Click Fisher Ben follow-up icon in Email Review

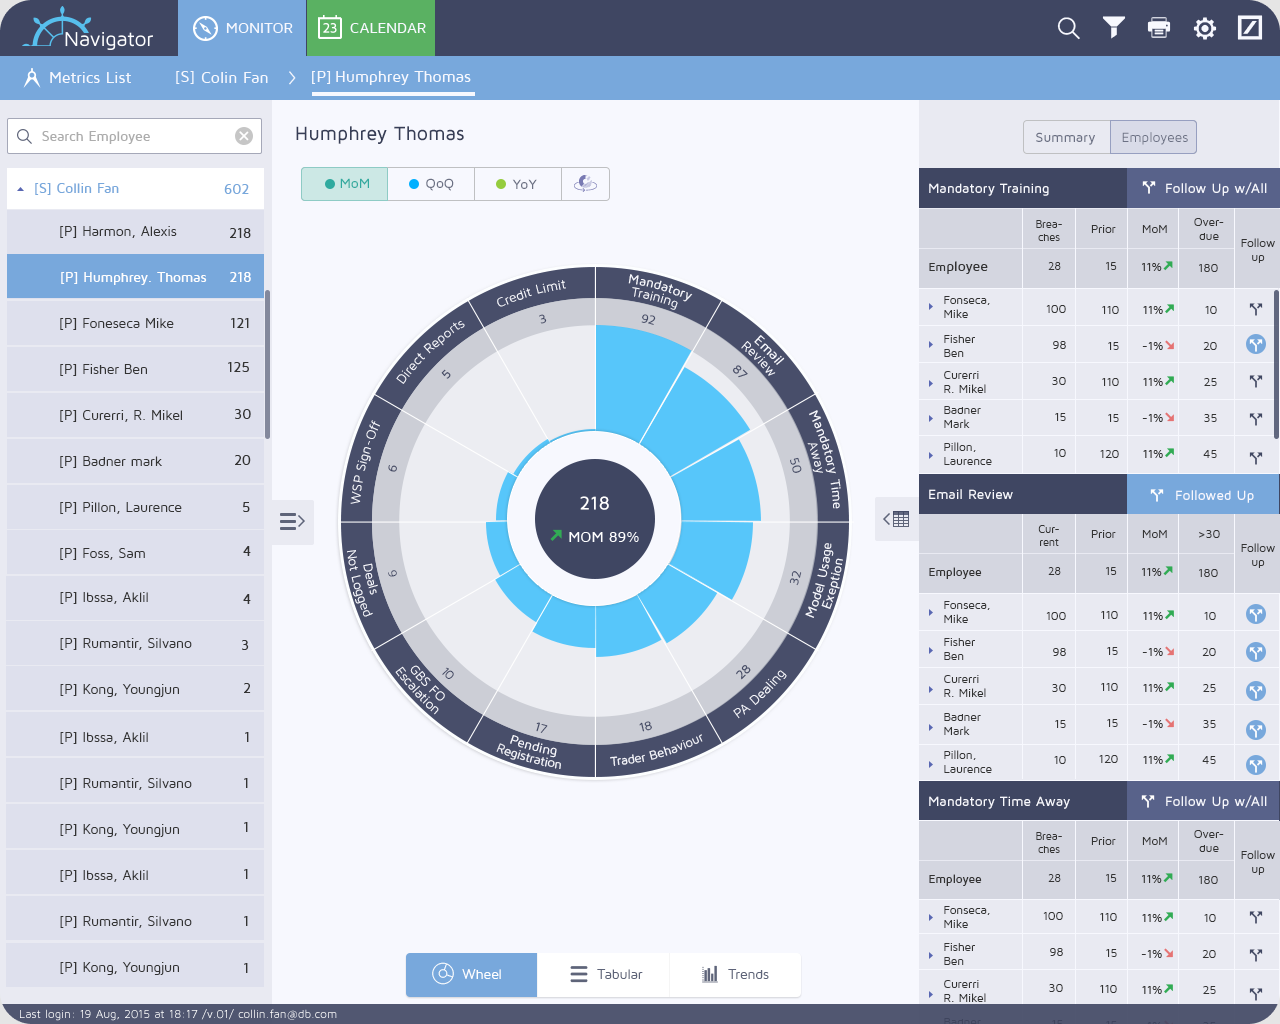coord(1256,652)
